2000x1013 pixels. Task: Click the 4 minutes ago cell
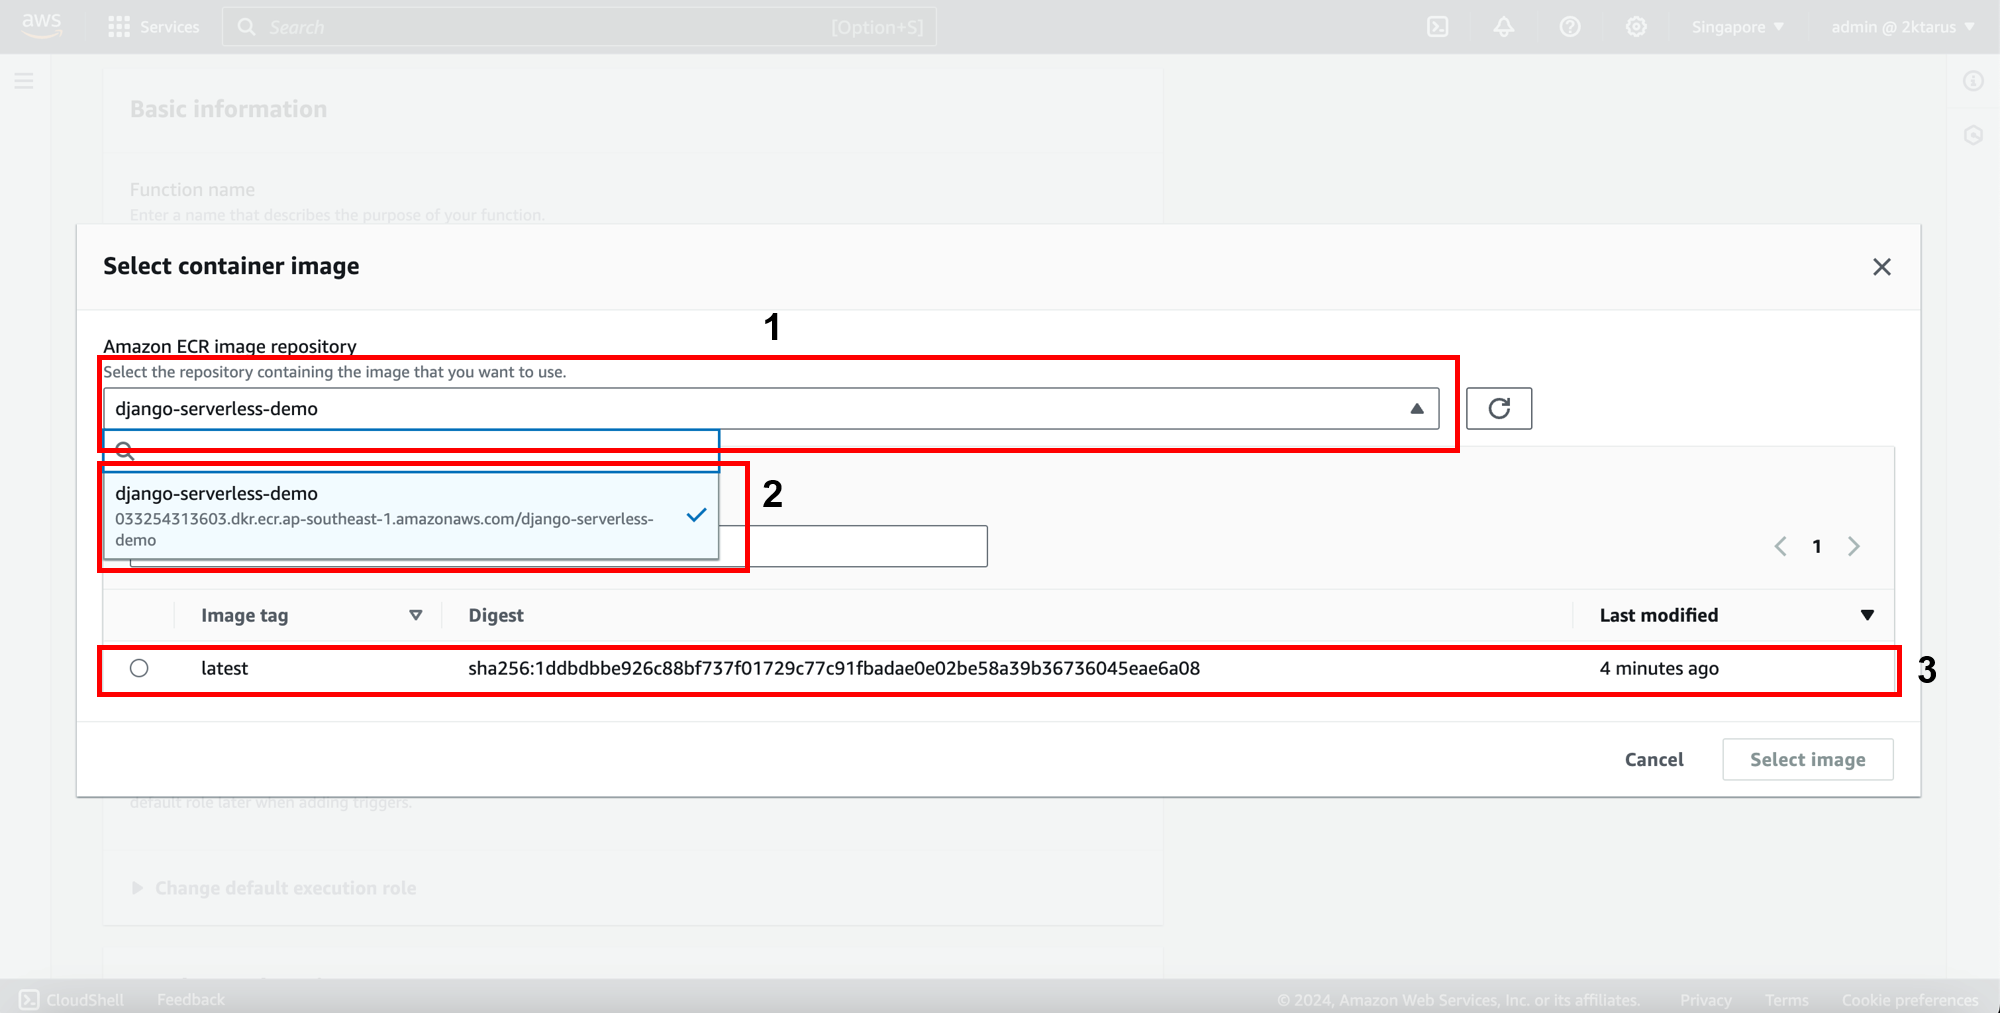1659,668
